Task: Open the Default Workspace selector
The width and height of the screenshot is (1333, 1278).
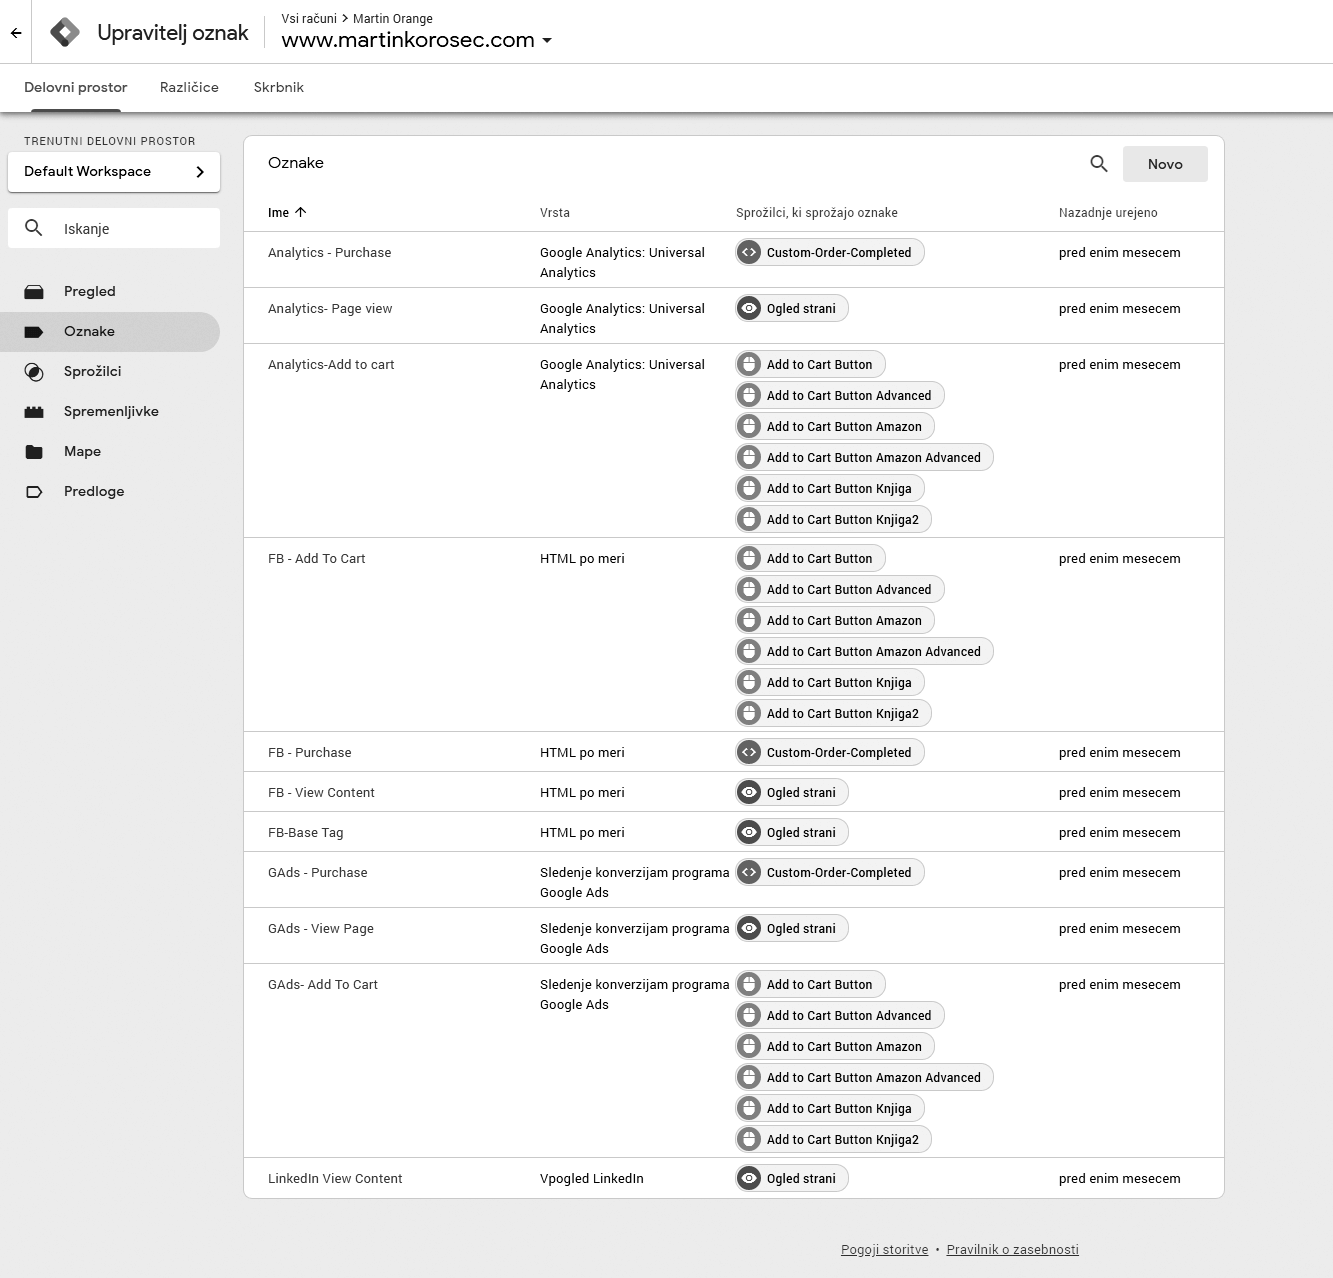Action: [114, 171]
